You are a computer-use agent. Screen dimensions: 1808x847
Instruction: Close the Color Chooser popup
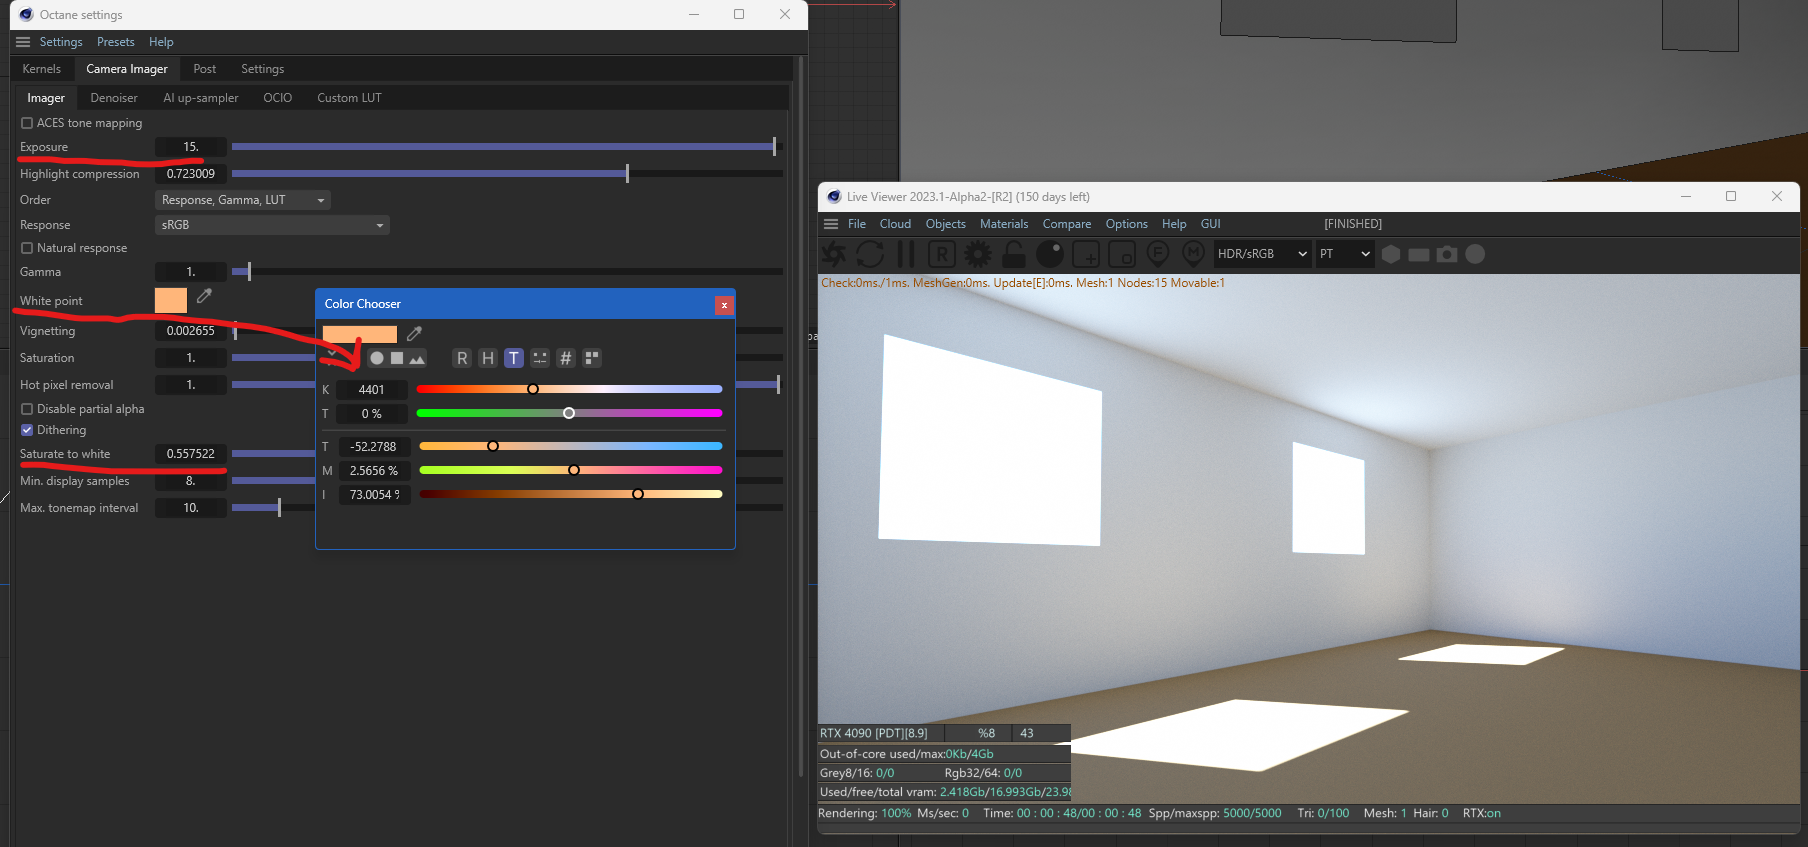click(724, 305)
